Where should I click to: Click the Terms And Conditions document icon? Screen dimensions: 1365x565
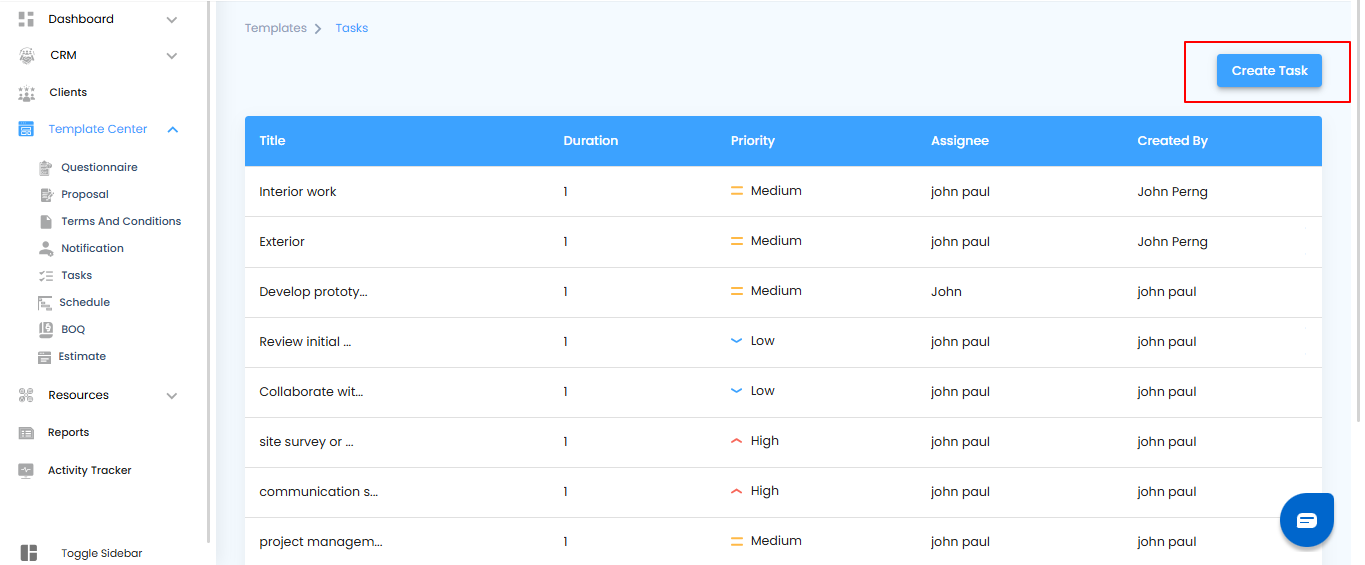[45, 222]
